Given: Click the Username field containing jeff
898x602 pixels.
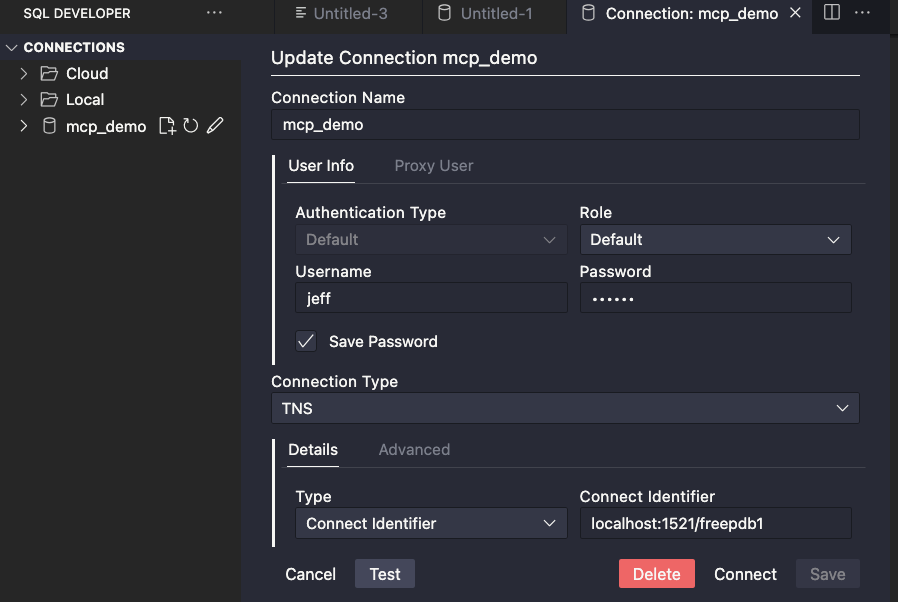Looking at the screenshot, I should coord(431,298).
